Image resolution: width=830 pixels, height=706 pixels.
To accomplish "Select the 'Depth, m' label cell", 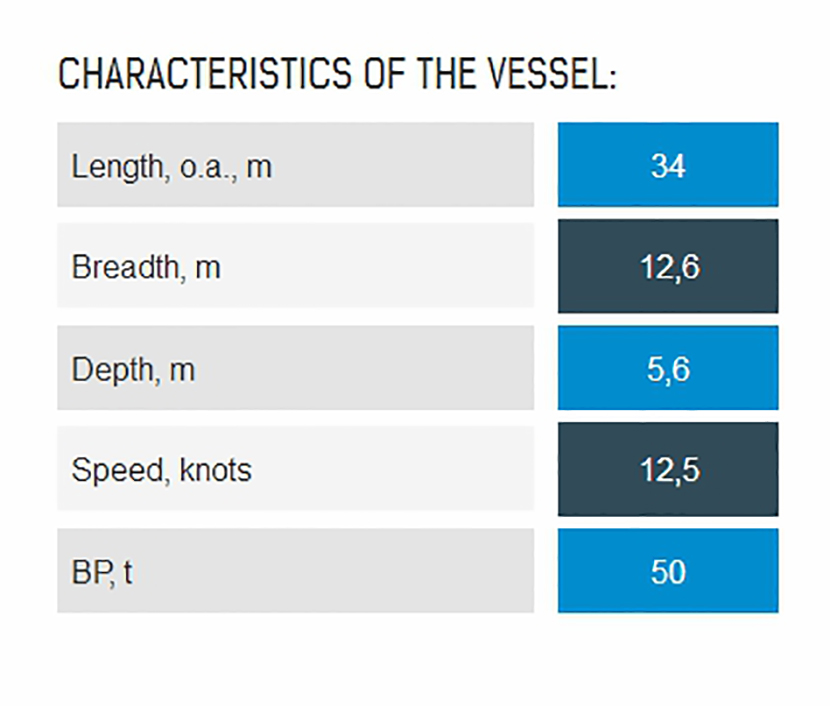I will (295, 369).
